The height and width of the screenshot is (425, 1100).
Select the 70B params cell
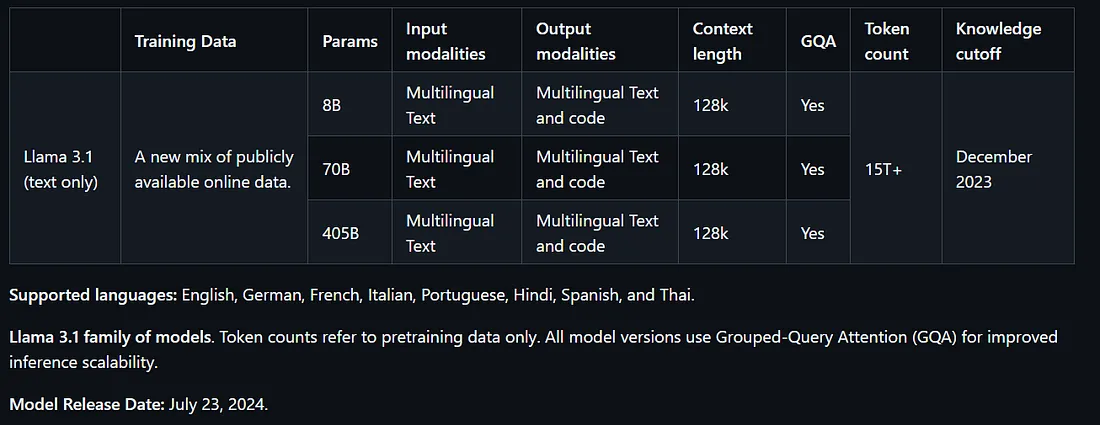[x=349, y=168]
